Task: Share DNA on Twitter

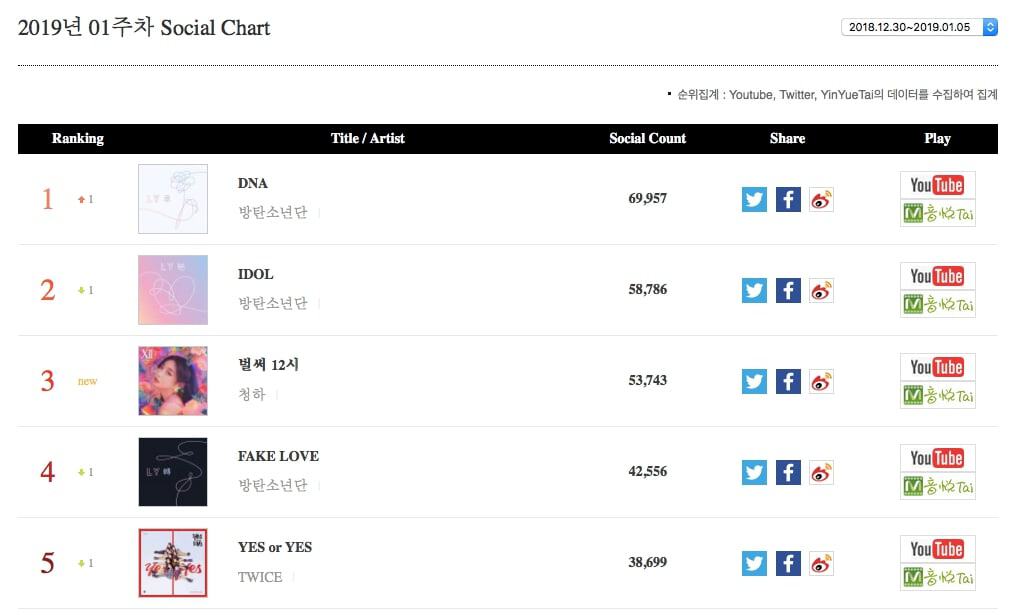Action: pyautogui.click(x=754, y=199)
